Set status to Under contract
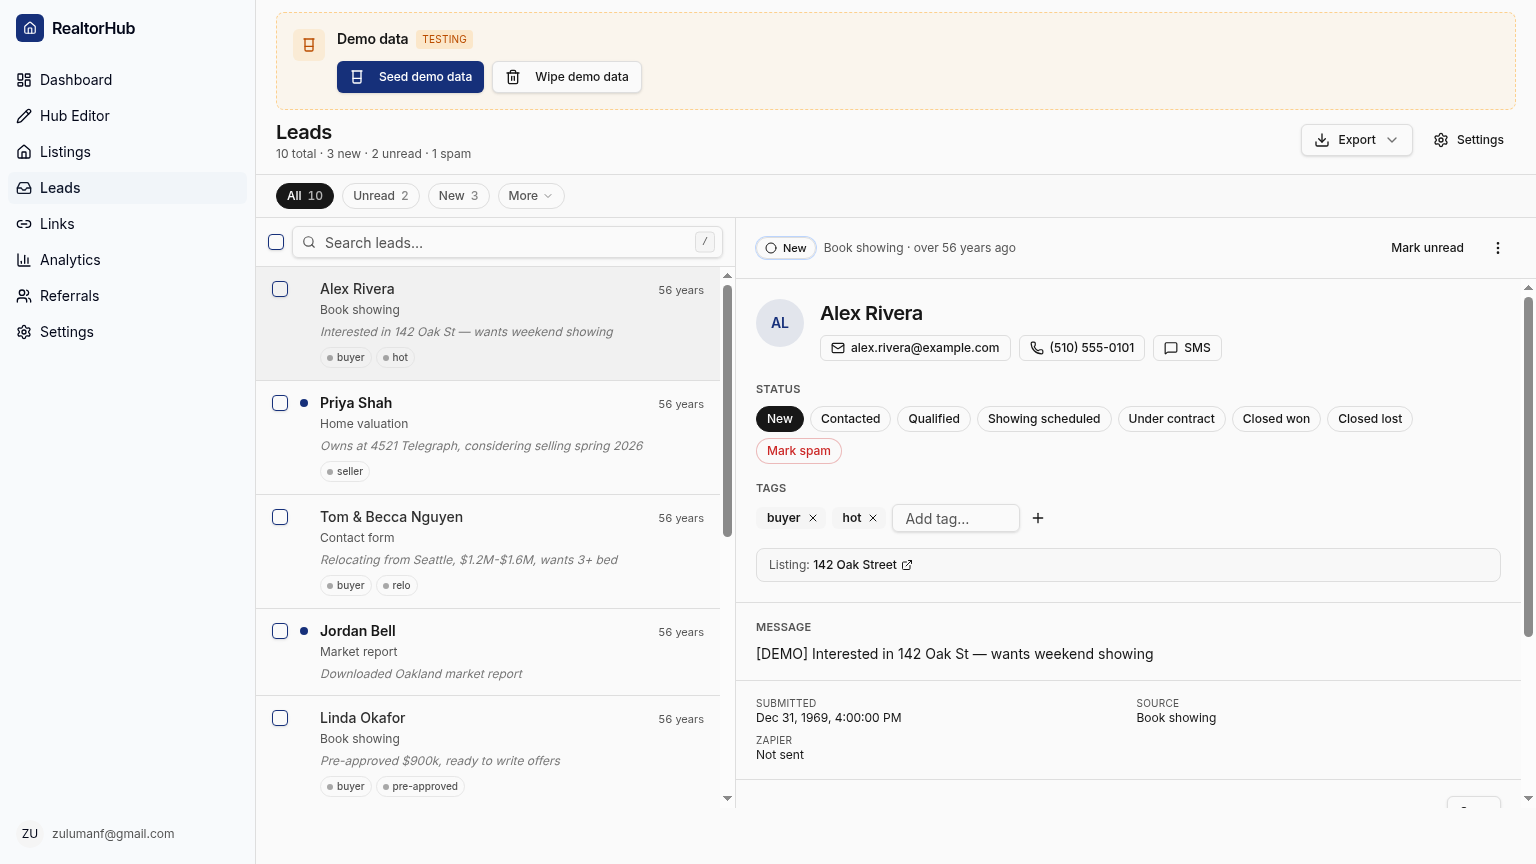 (1171, 419)
